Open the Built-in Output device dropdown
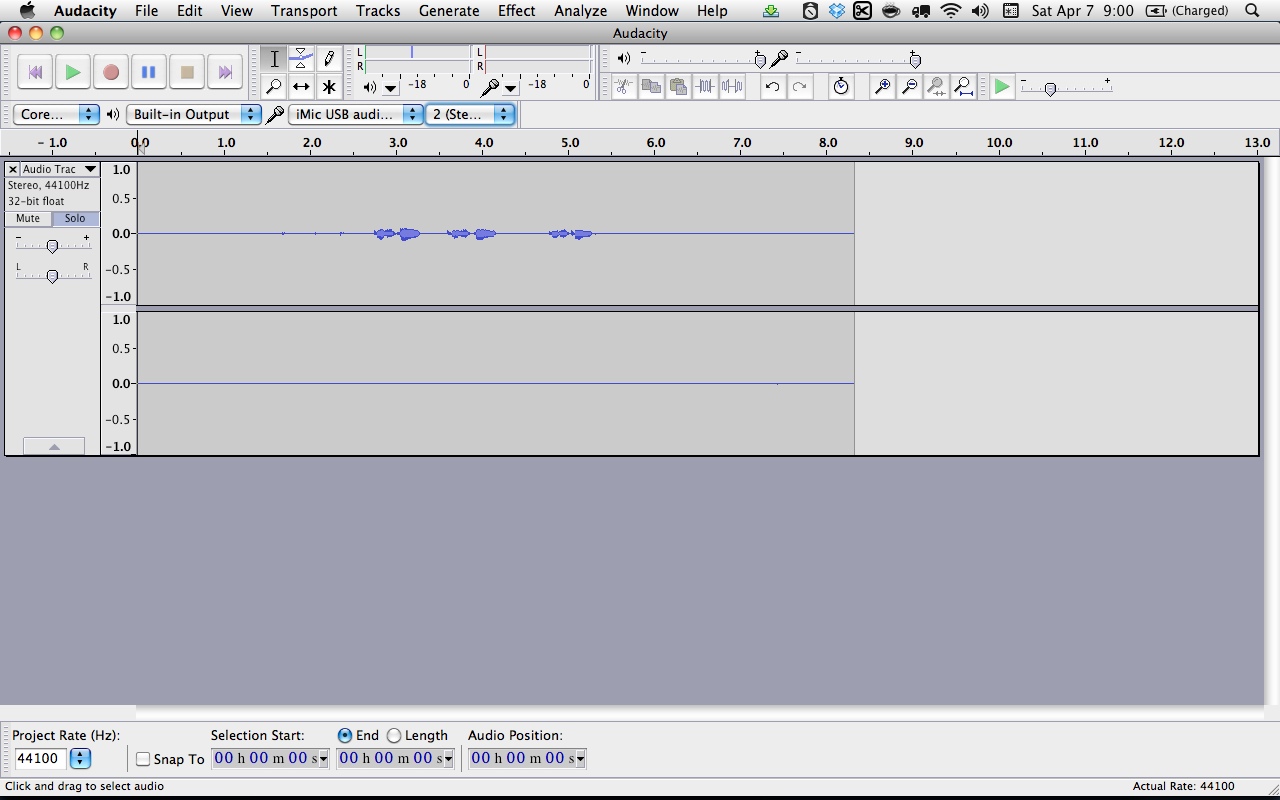The image size is (1280, 800). tap(194, 114)
